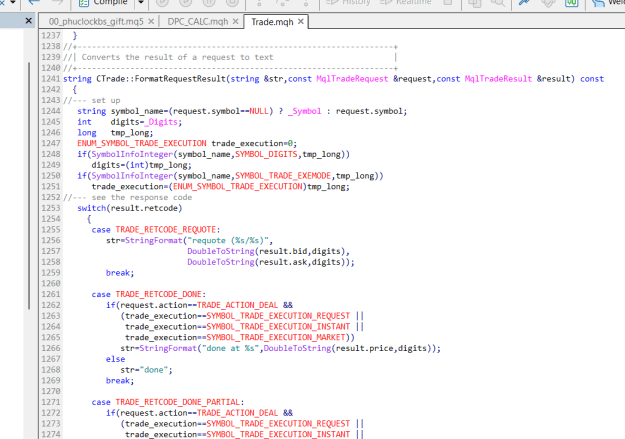
Task: Click the 'TRADE_RETCODE_DONE_PARTIAL' case label
Action: tap(177, 402)
